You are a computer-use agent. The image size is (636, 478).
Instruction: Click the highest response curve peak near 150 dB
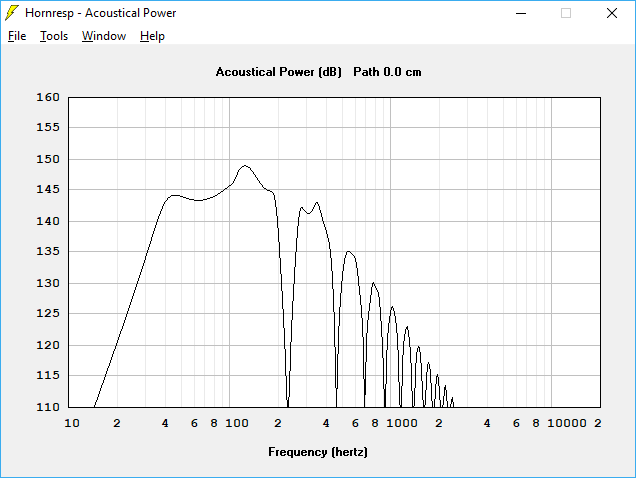[245, 166]
